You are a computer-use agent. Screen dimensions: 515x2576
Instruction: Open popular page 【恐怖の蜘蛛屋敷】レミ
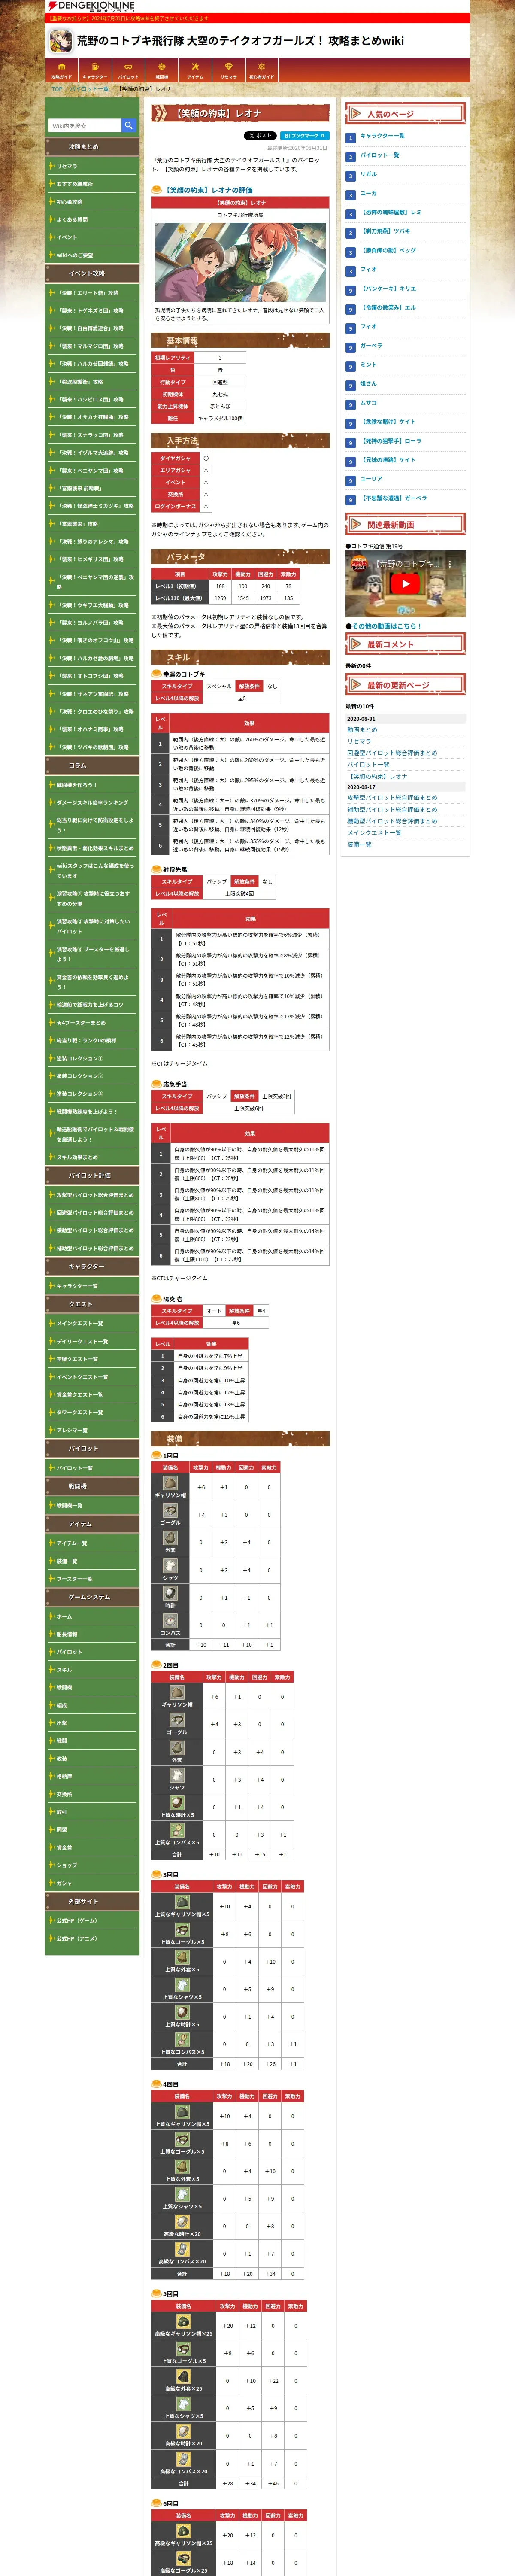pos(391,212)
